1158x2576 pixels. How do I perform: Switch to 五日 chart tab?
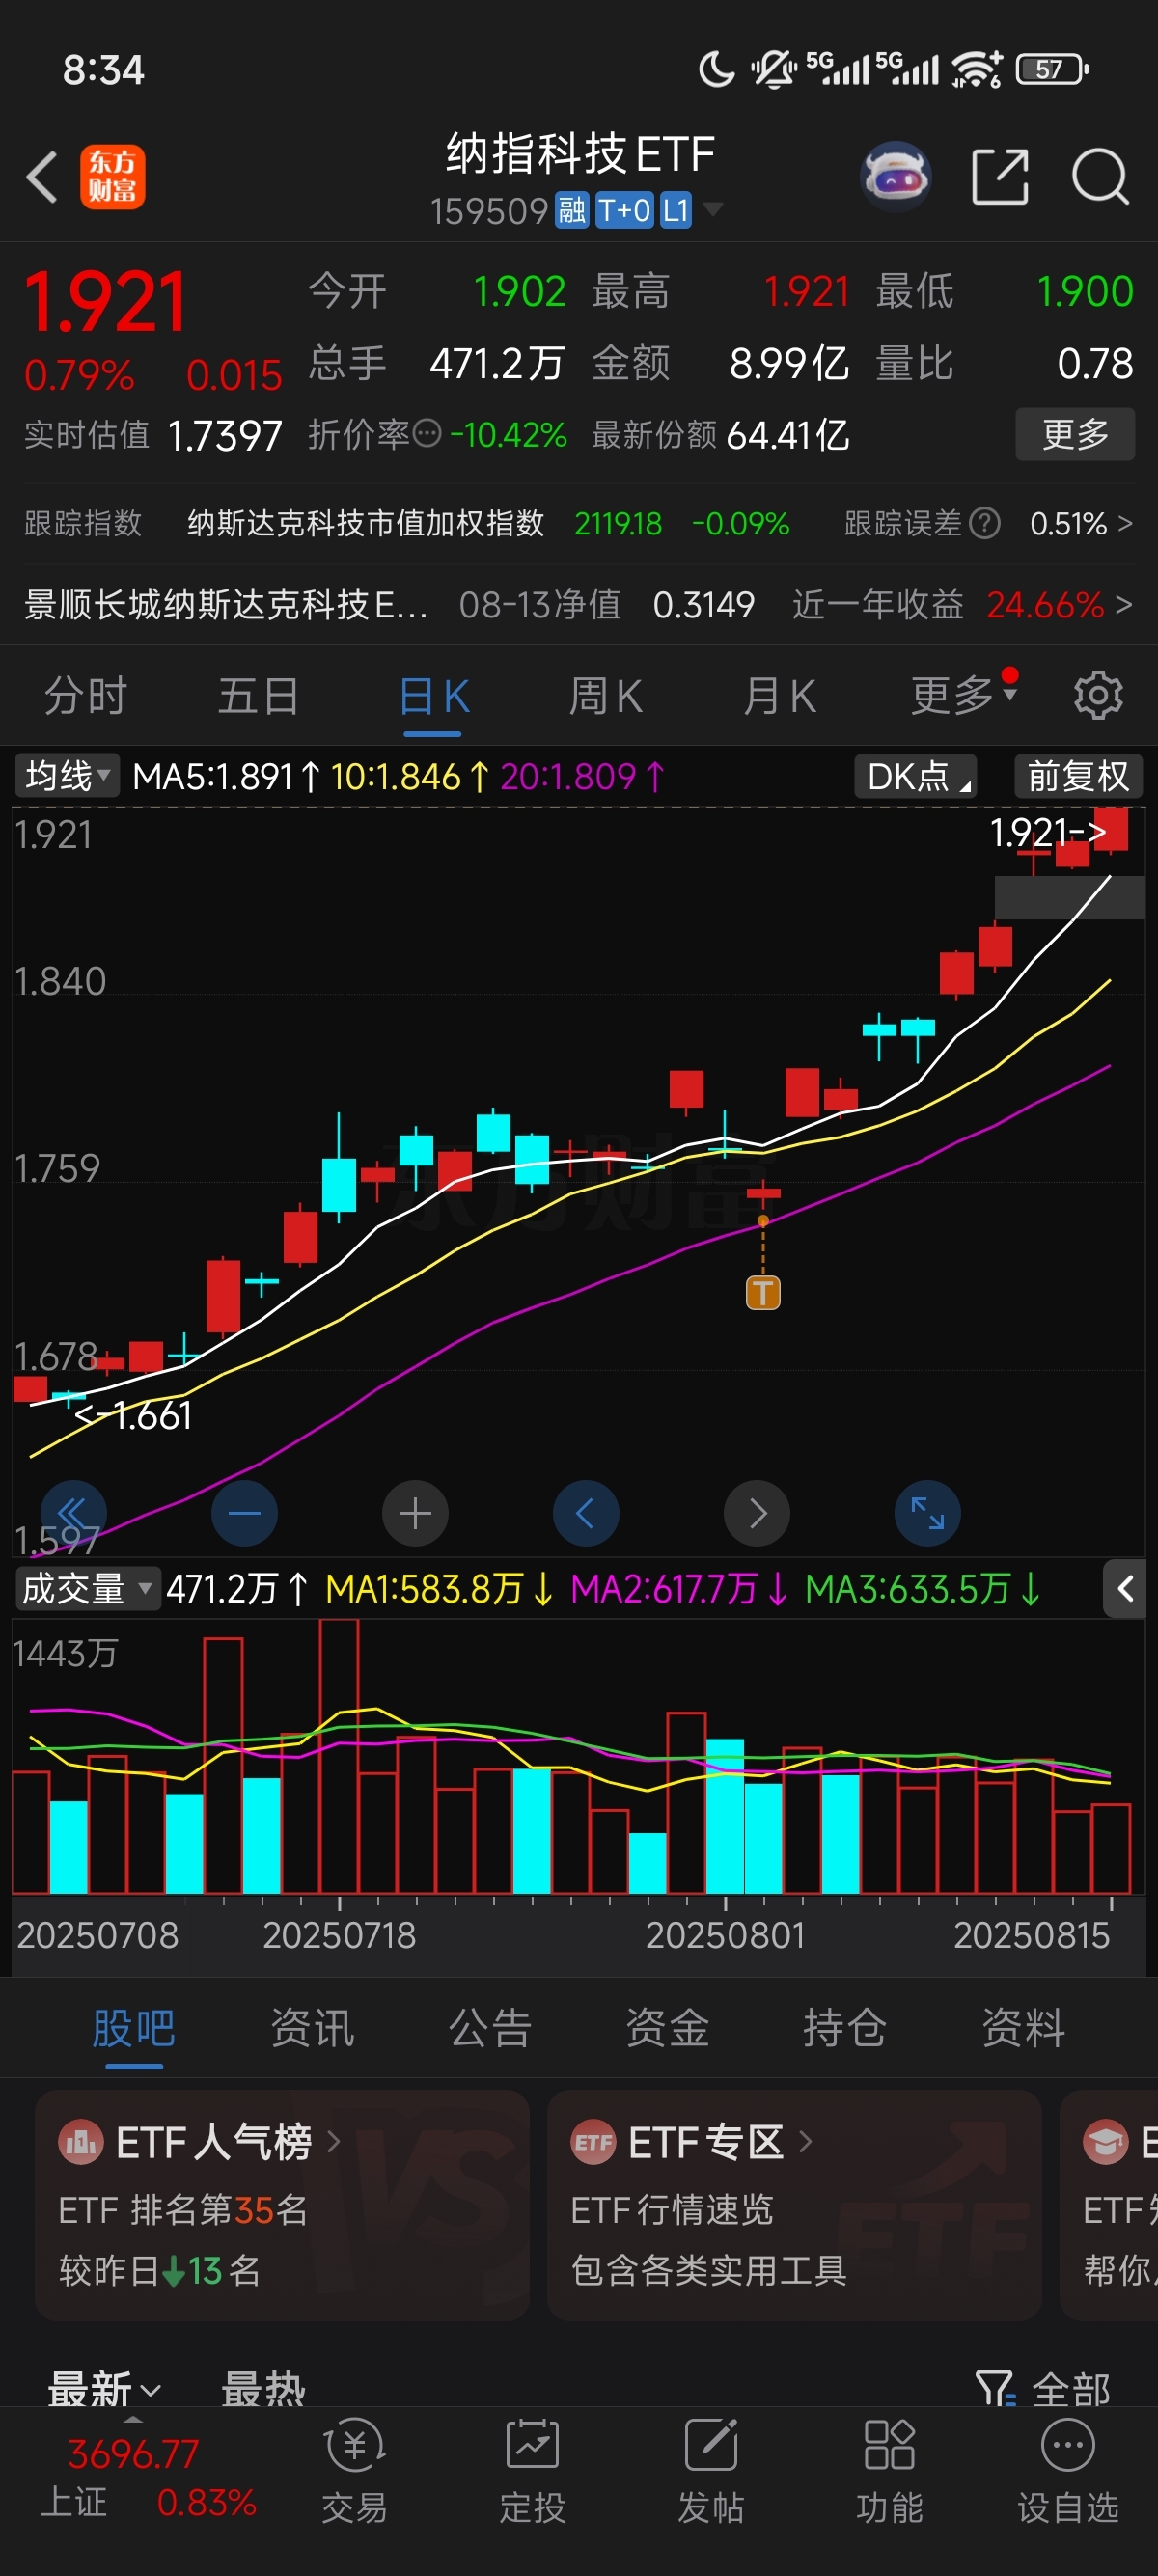point(259,695)
